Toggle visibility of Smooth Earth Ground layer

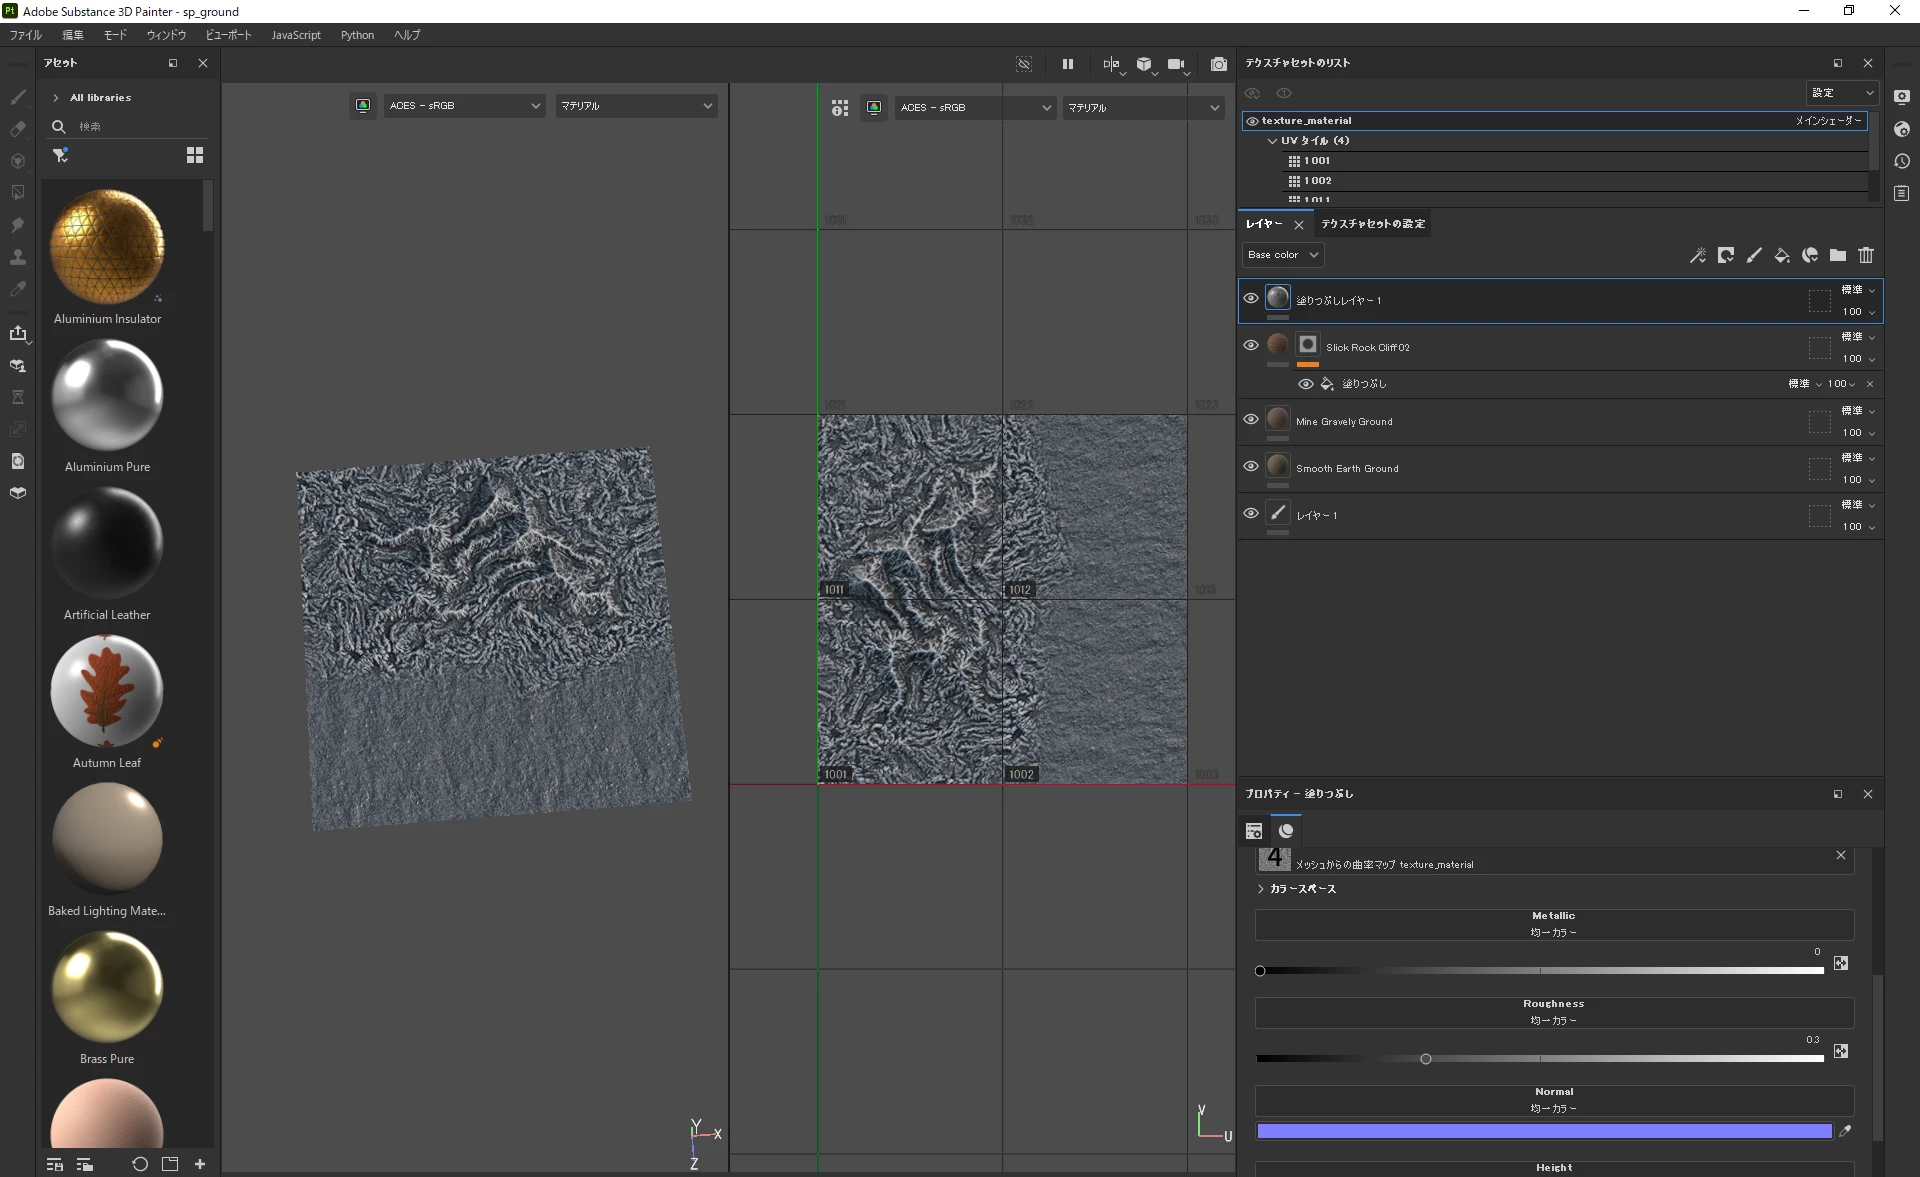pos(1250,467)
